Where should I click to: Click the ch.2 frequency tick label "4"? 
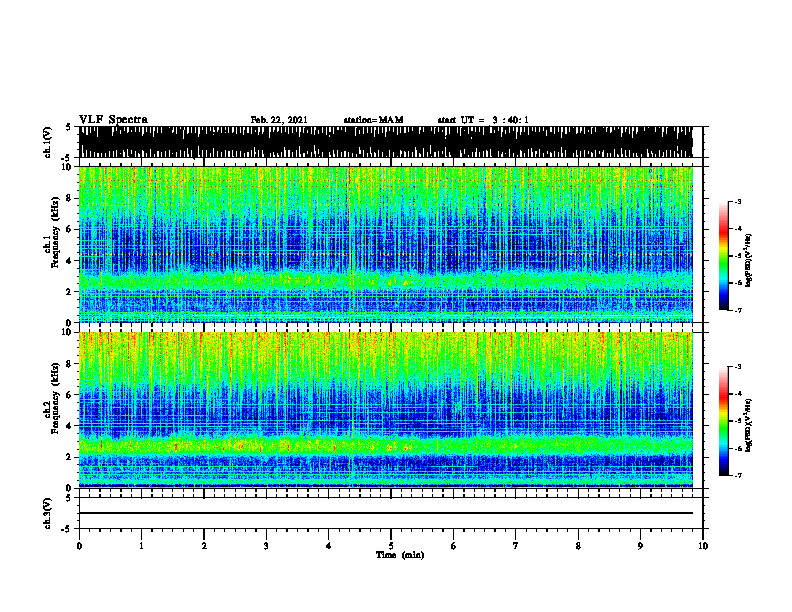click(x=70, y=426)
